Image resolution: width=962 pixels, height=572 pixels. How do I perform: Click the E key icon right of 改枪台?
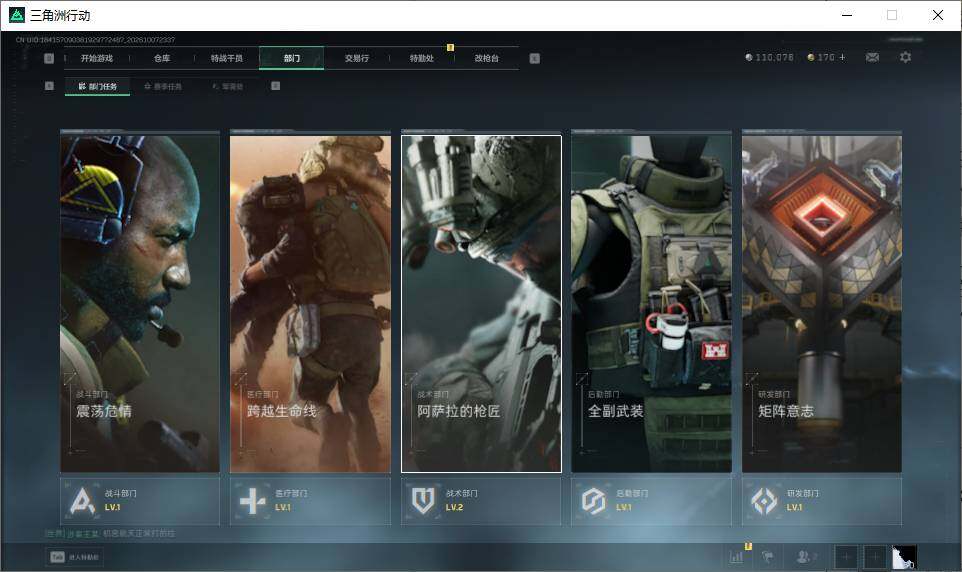[534, 58]
